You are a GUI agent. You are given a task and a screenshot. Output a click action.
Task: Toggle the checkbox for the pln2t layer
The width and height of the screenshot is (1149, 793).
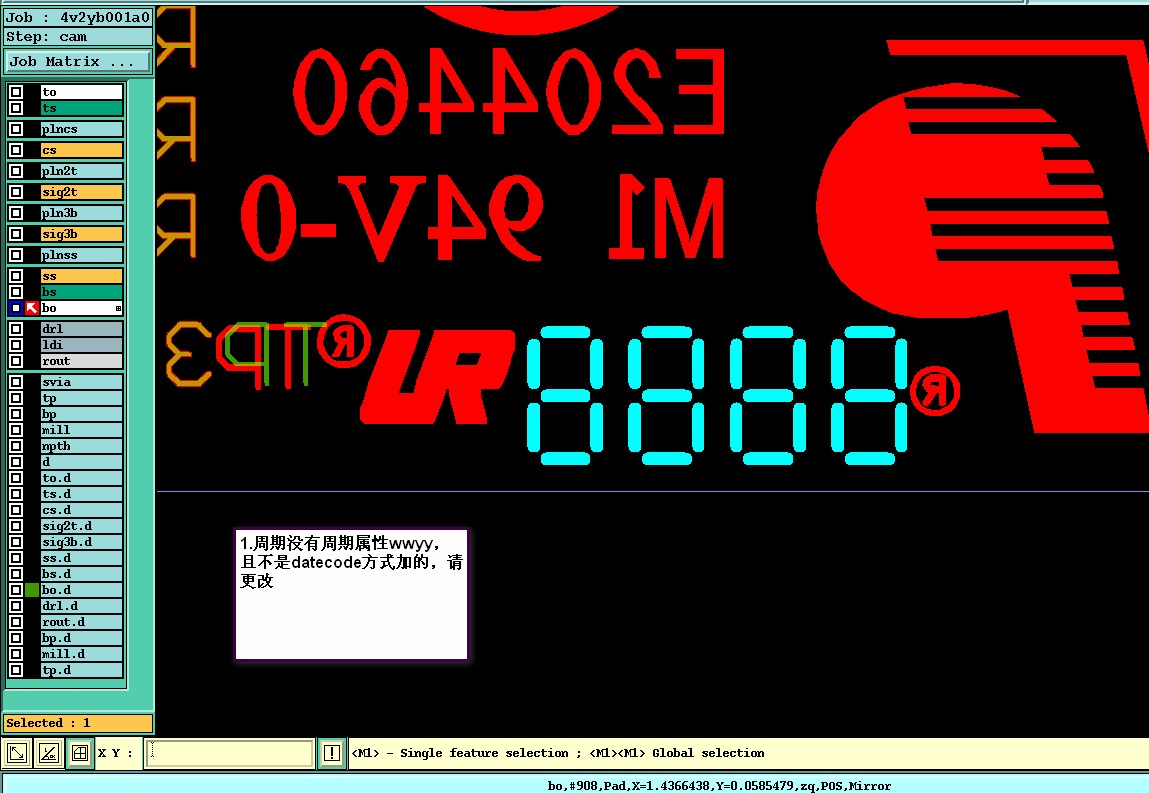15,171
